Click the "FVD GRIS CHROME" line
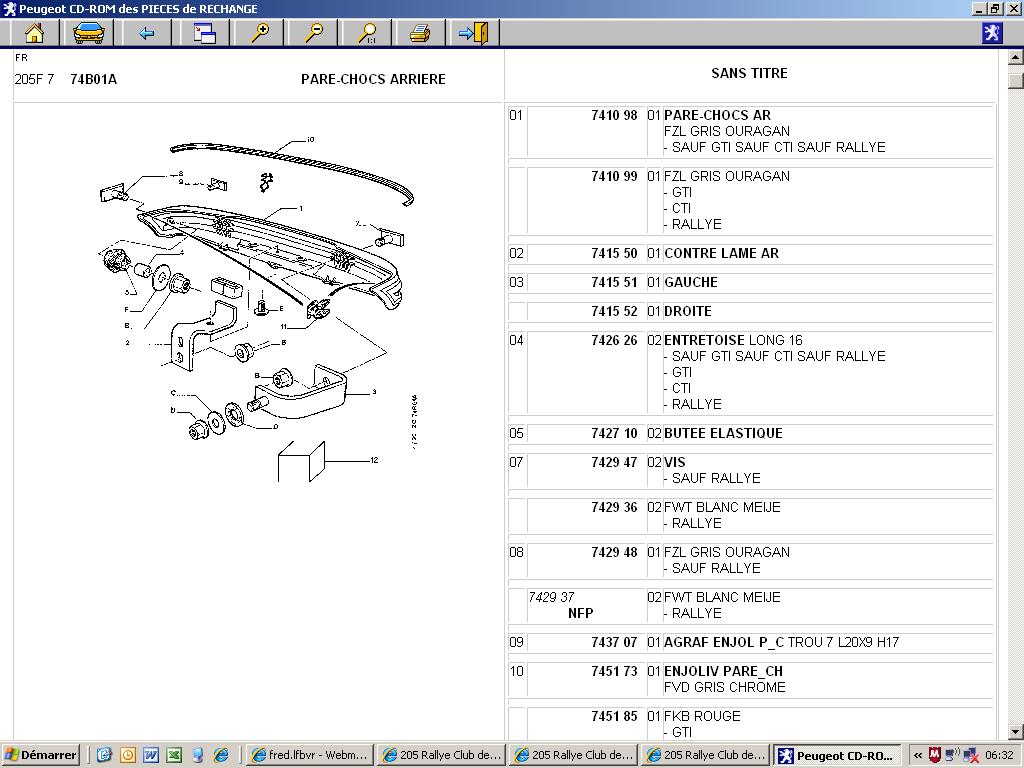 [x=725, y=687]
